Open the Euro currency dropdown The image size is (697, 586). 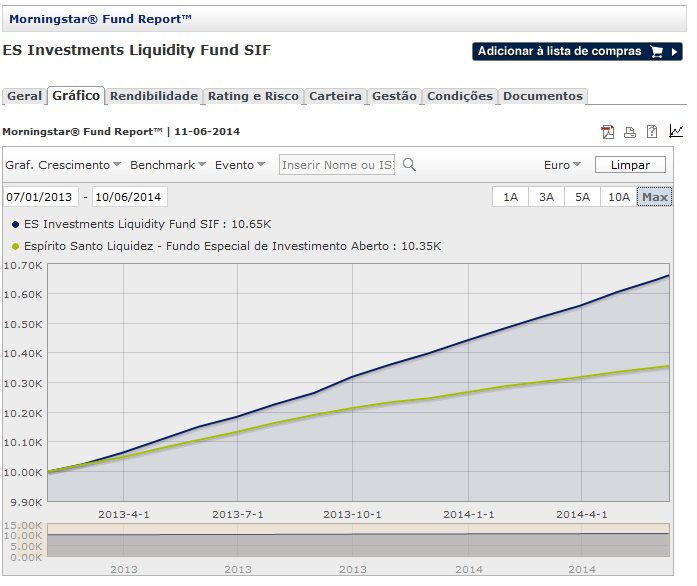[x=562, y=165]
